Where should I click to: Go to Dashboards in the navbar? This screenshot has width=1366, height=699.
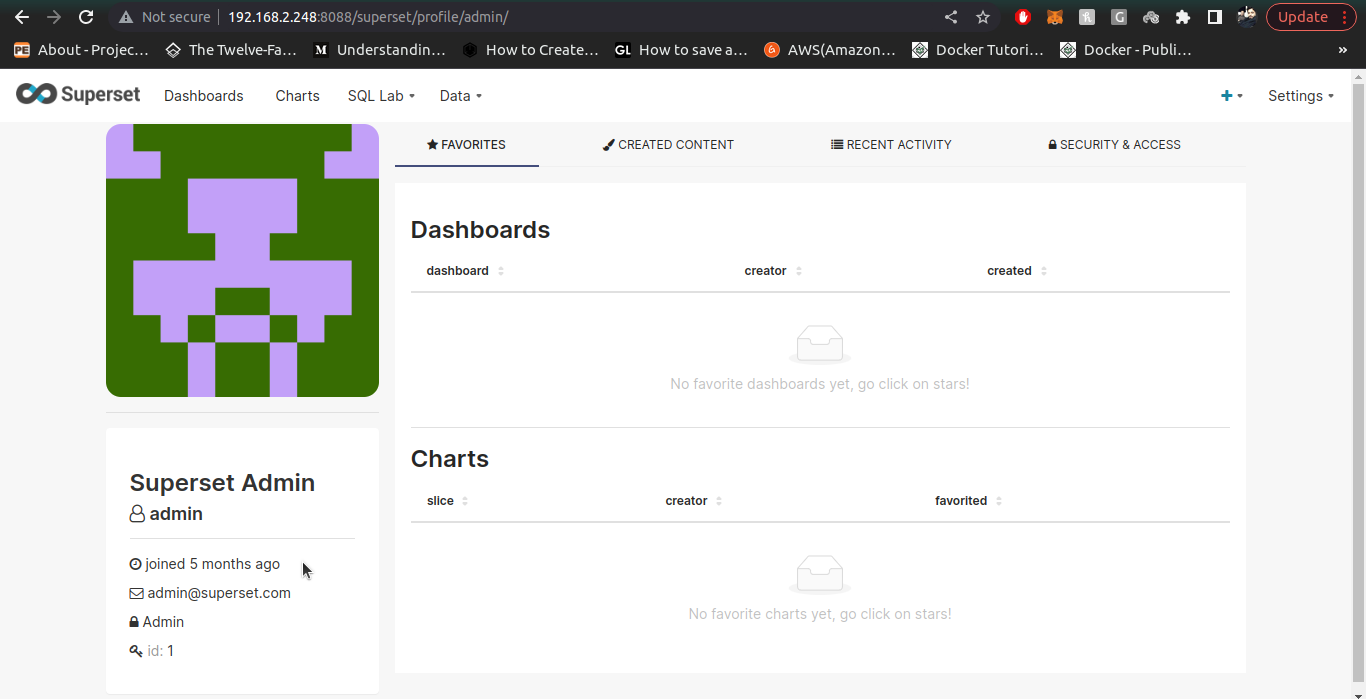point(204,96)
